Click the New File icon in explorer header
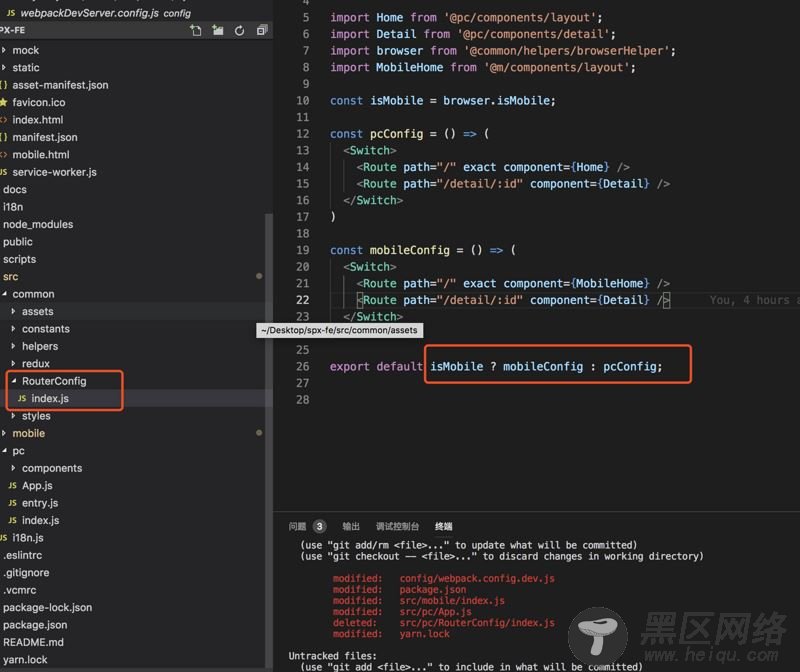The height and width of the screenshot is (672, 800). pos(196,31)
